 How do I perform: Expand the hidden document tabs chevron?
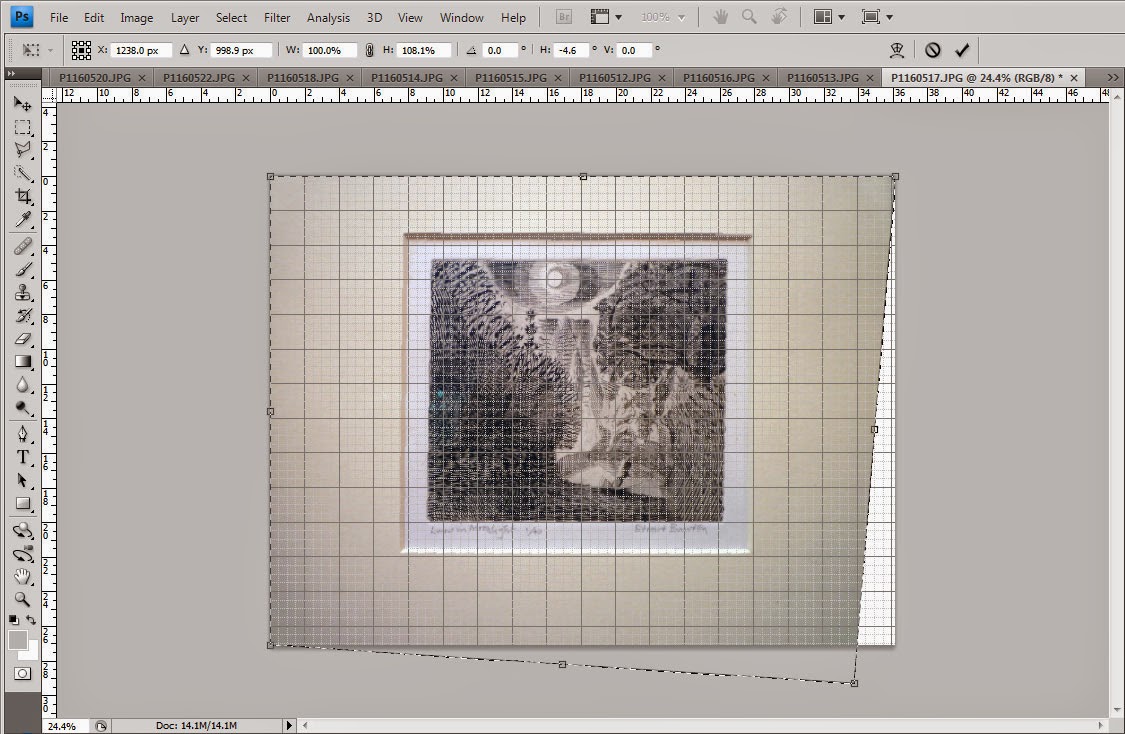coord(1113,77)
